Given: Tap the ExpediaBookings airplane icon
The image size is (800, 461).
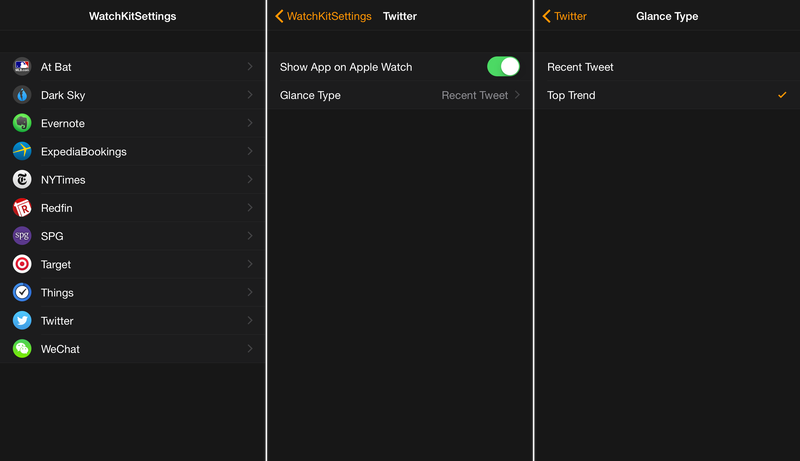Looking at the screenshot, I should pyautogui.click(x=22, y=151).
